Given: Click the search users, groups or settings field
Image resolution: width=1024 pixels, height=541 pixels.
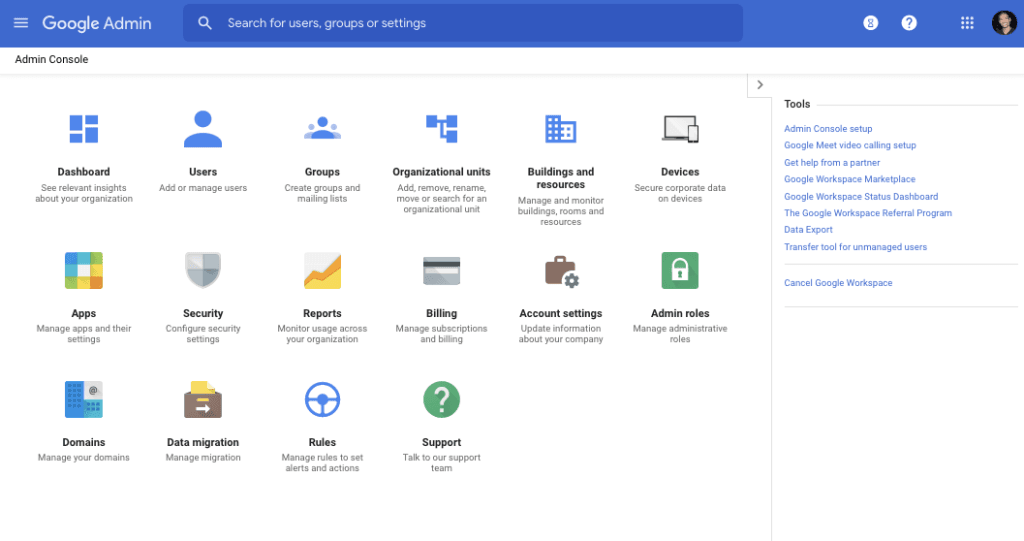Looking at the screenshot, I should tap(470, 23).
